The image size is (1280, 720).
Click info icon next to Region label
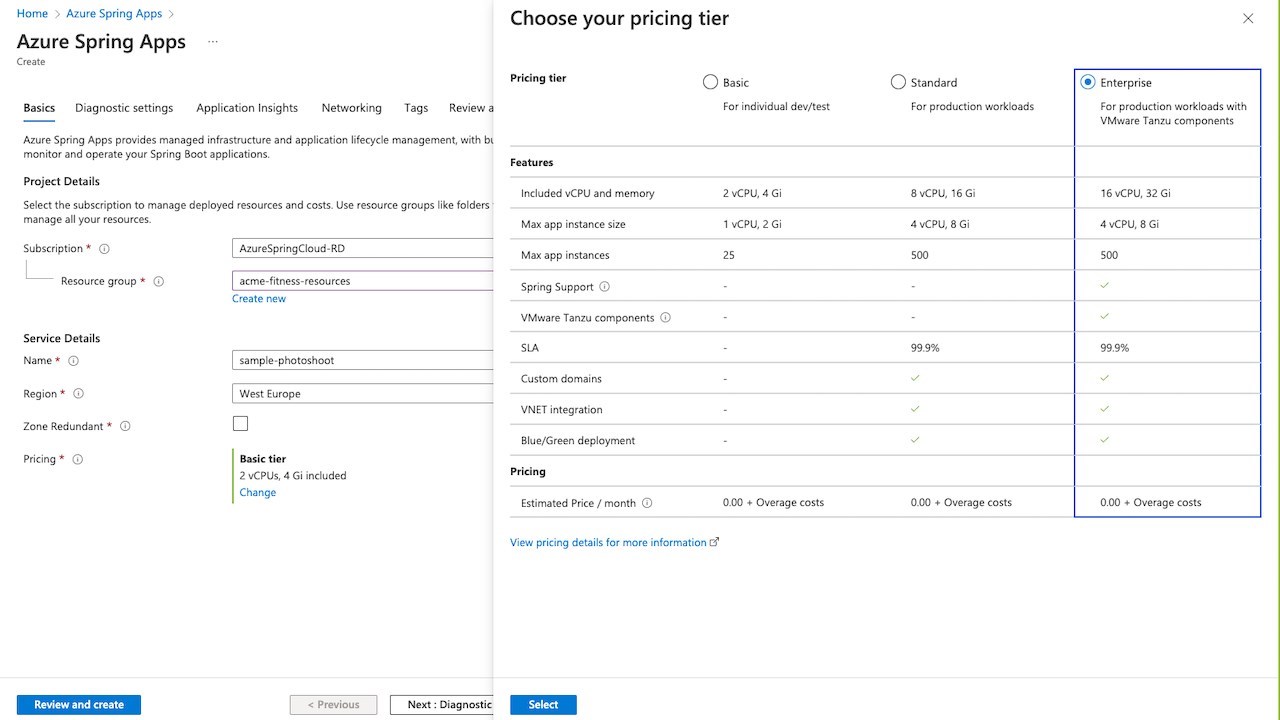pos(79,394)
